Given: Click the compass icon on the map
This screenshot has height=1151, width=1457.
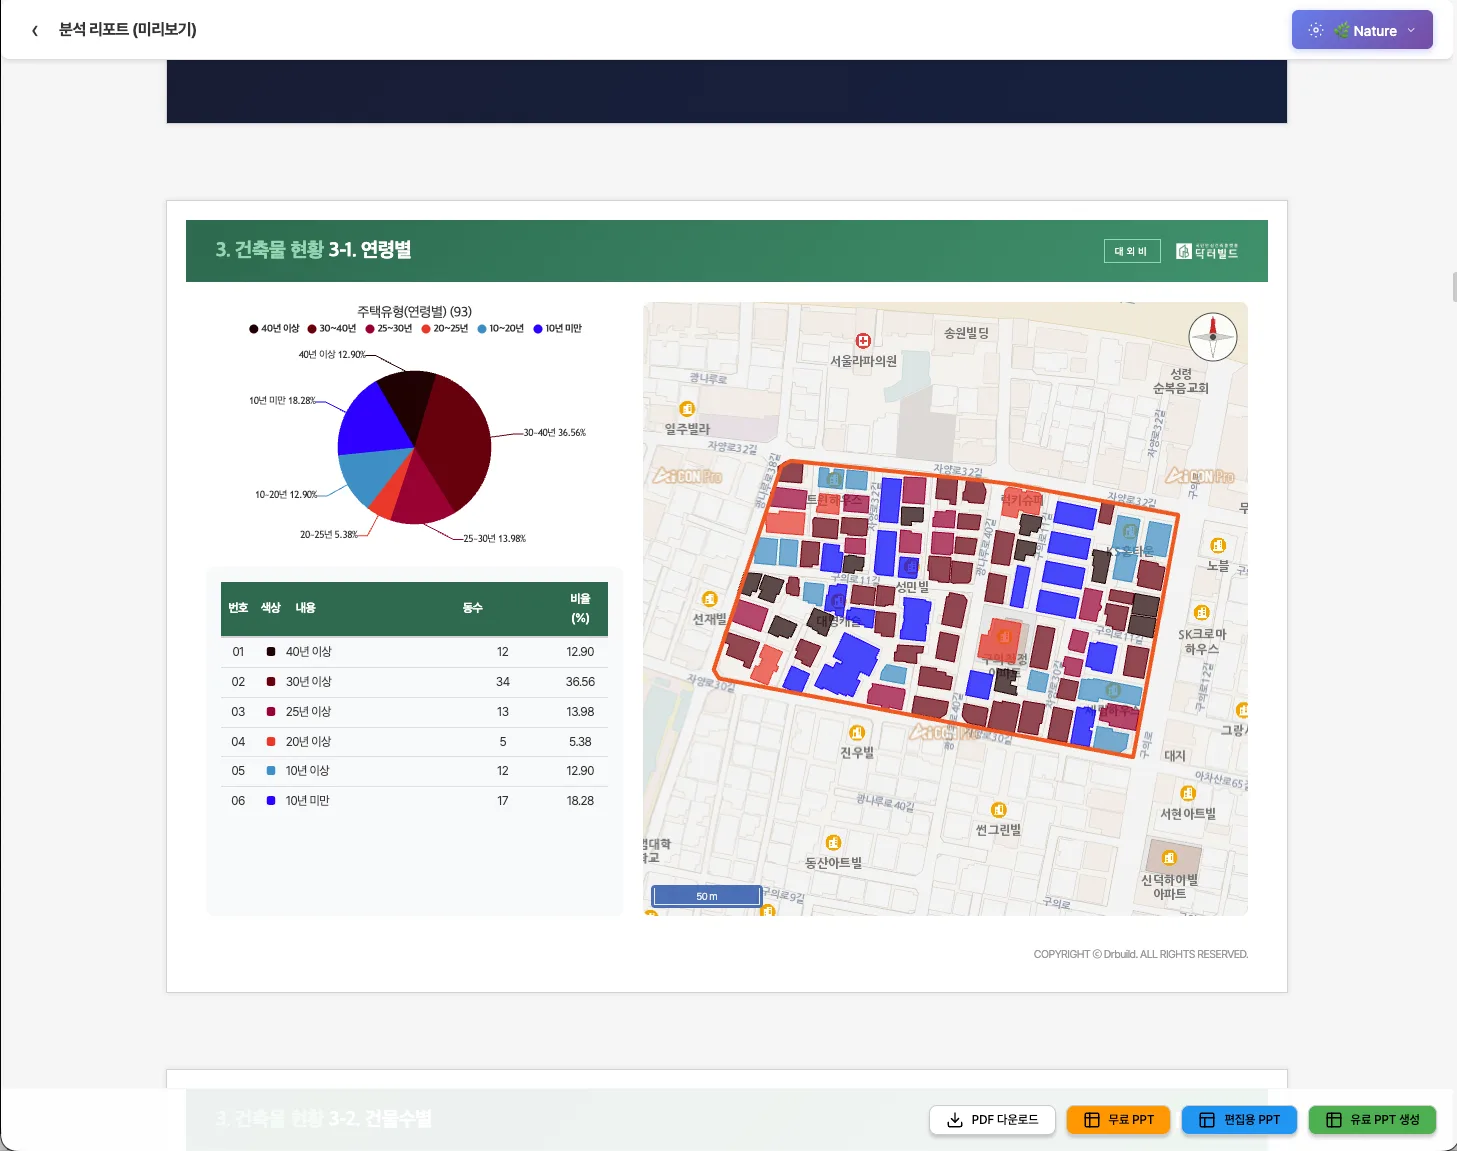Looking at the screenshot, I should 1212,337.
